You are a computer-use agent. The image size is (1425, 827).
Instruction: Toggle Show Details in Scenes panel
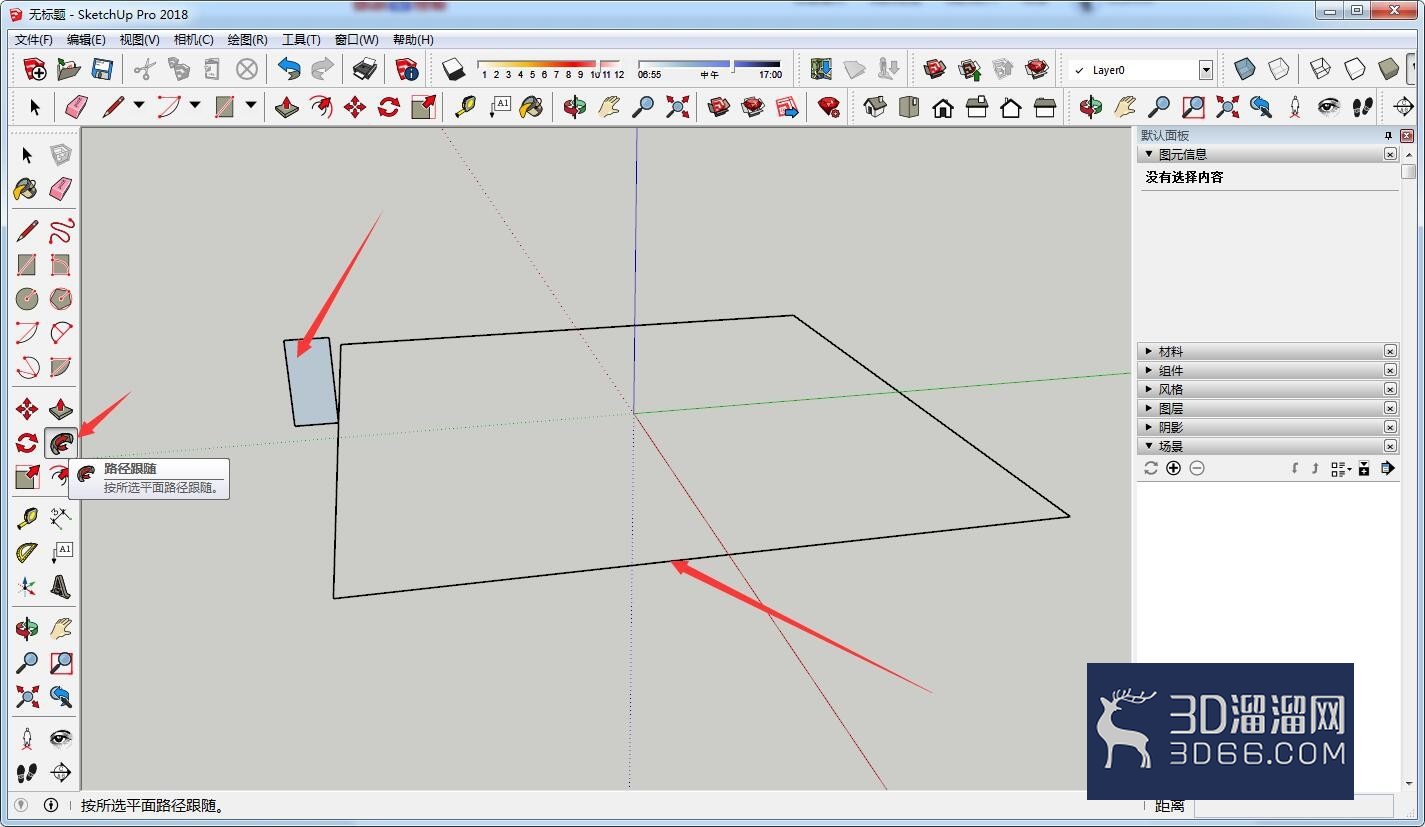click(1364, 468)
